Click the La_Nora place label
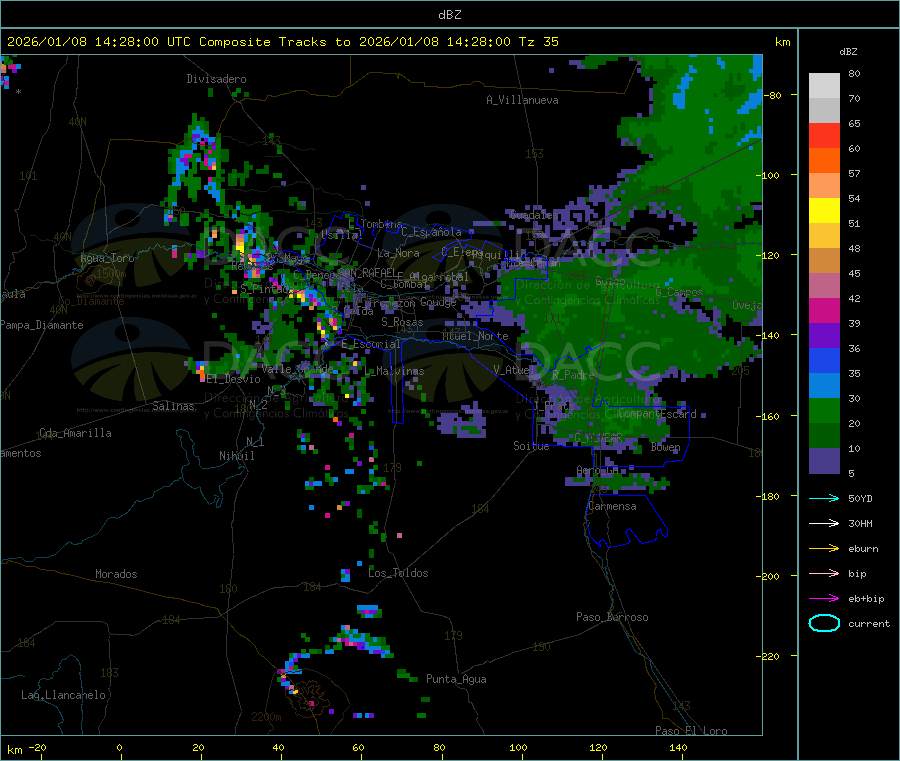Viewport: 900px width, 761px height. (x=398, y=253)
